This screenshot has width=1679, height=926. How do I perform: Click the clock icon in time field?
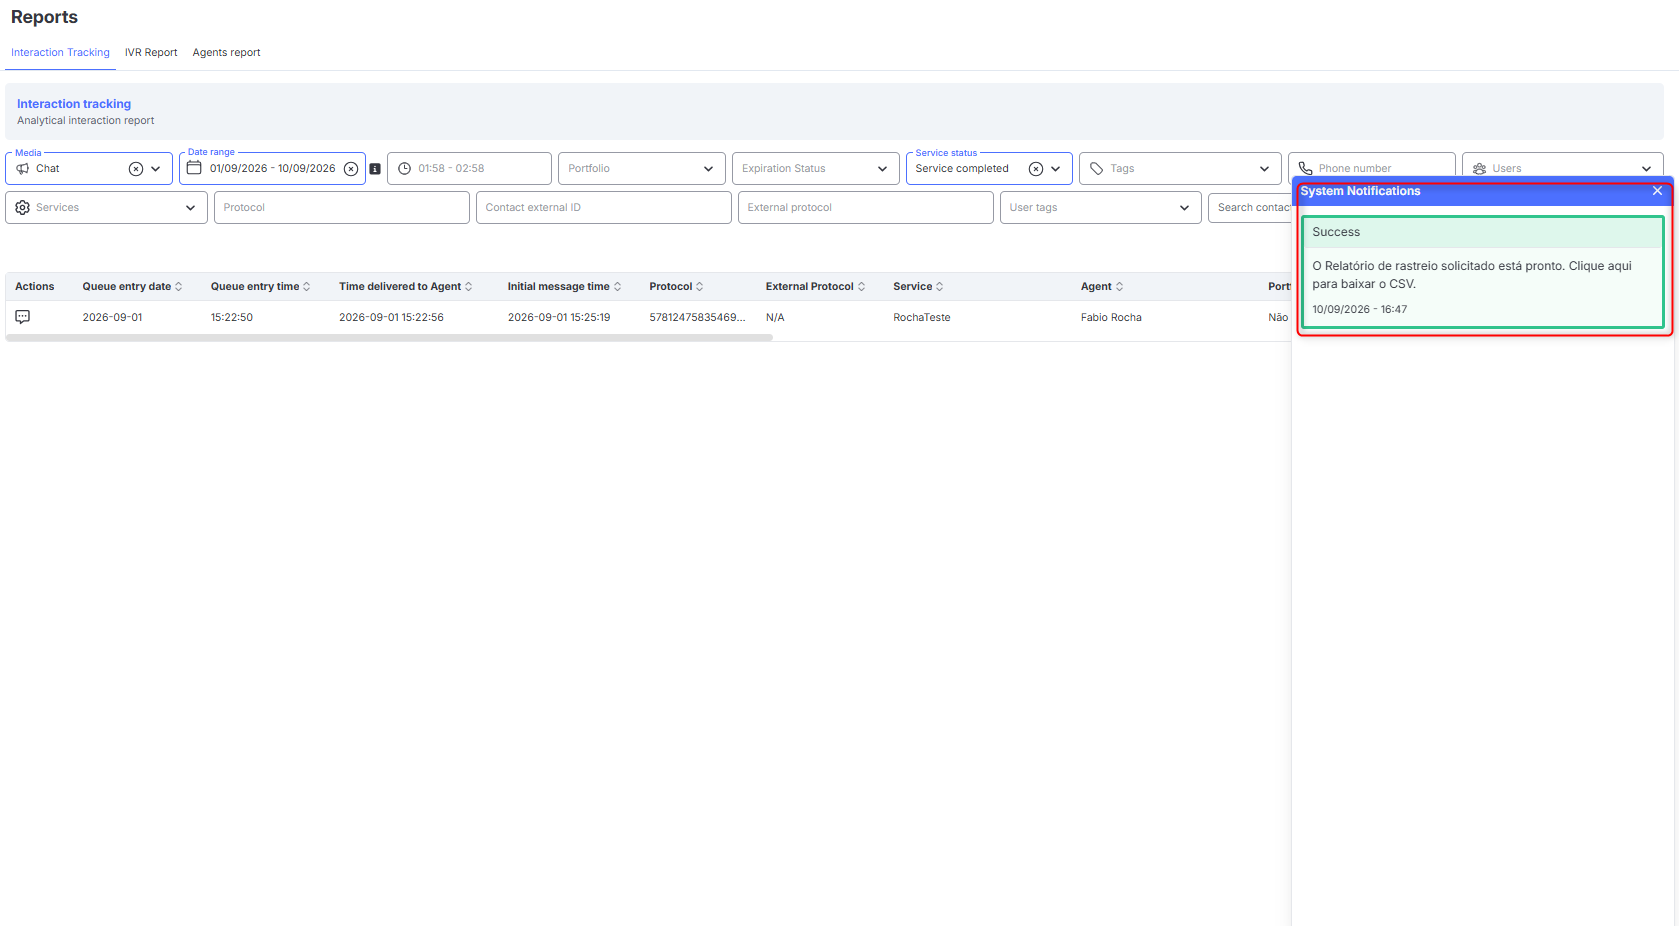405,169
